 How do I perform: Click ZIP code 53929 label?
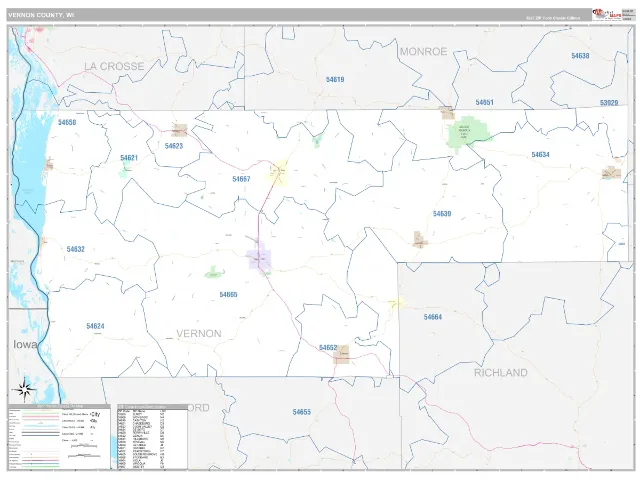pos(609,103)
